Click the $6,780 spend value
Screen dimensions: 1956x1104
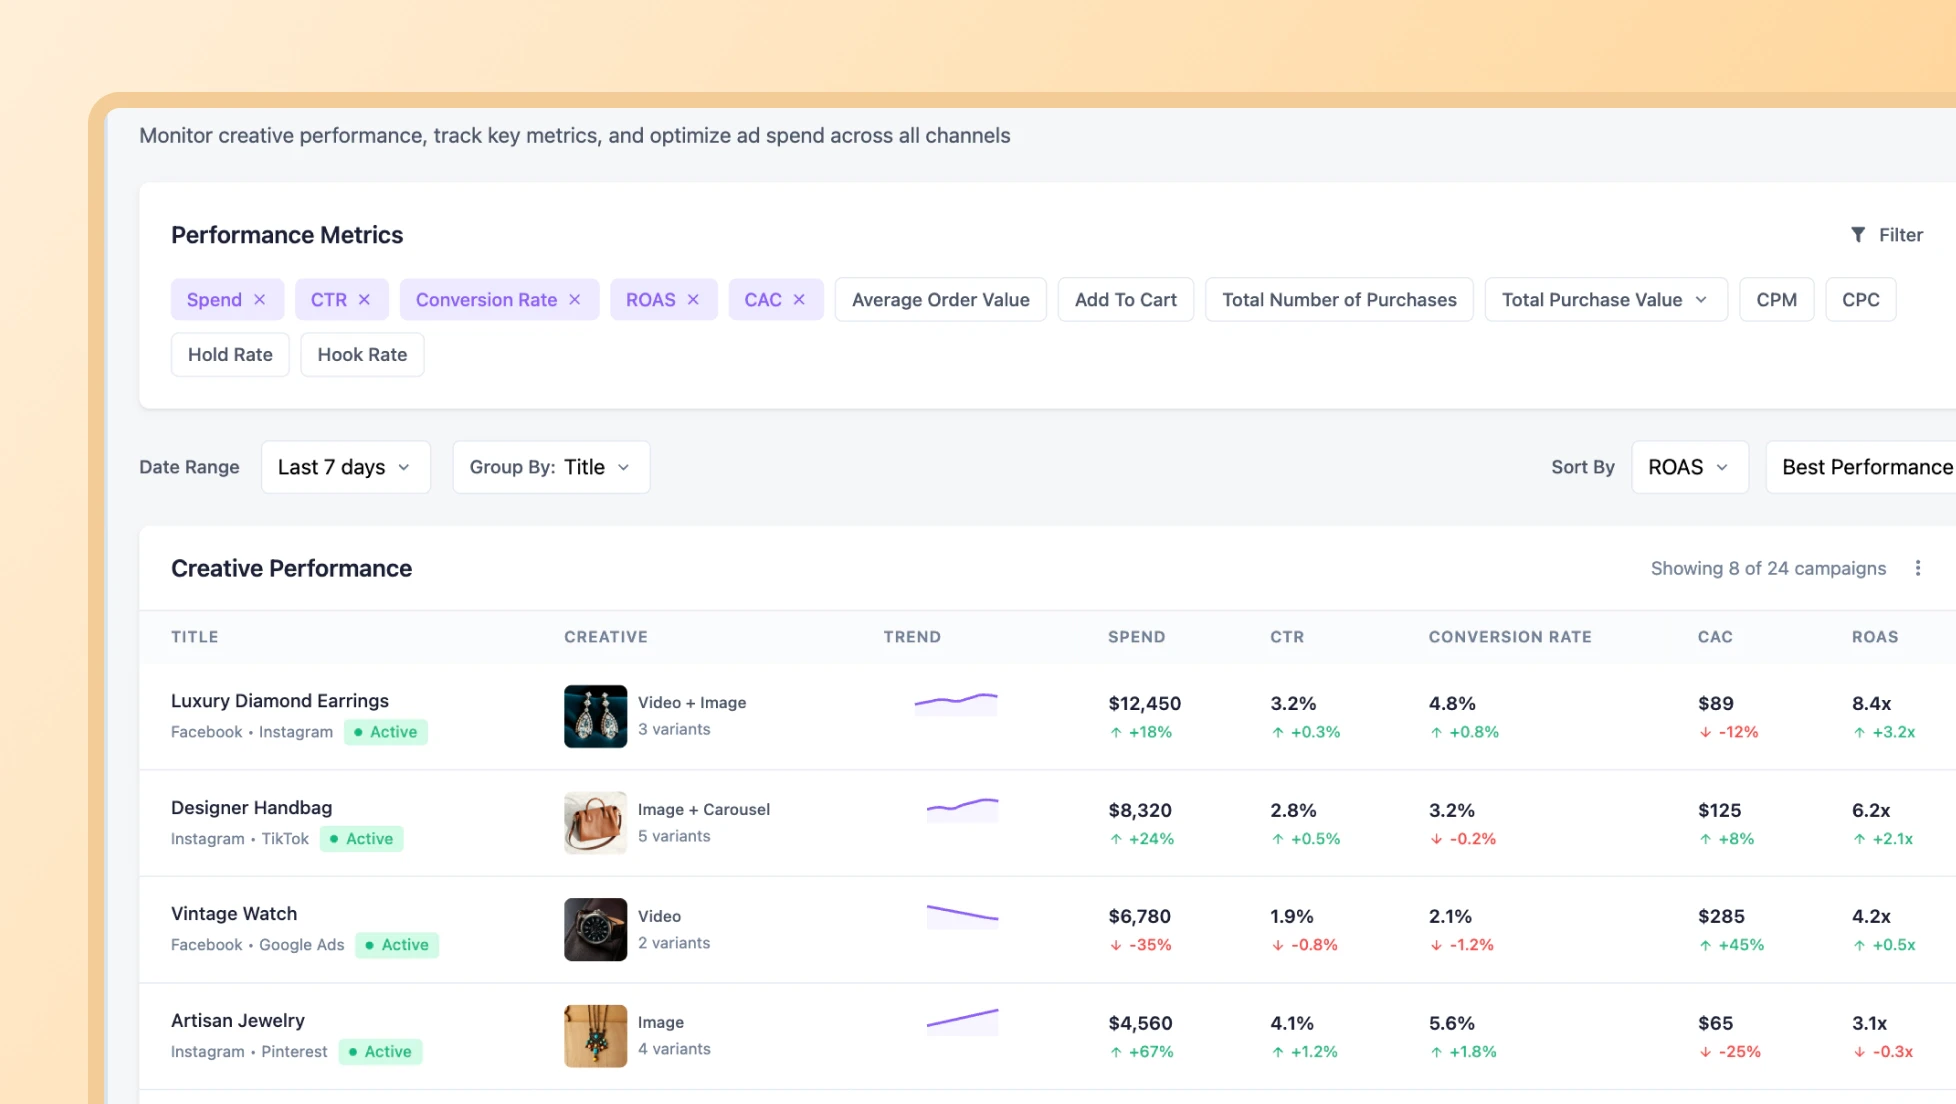1139,917
